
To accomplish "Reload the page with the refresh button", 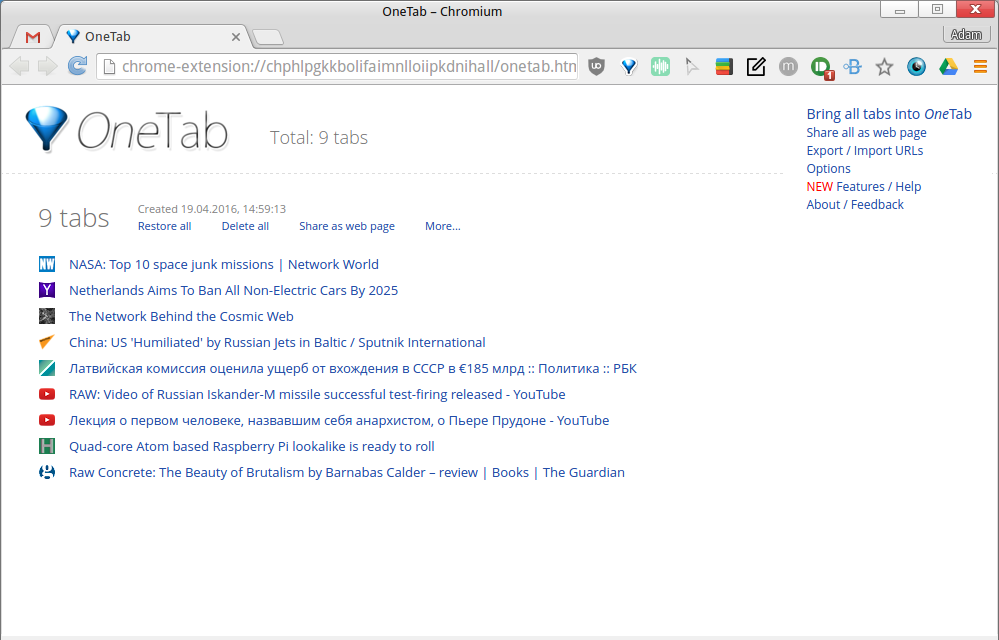I will (77, 66).
